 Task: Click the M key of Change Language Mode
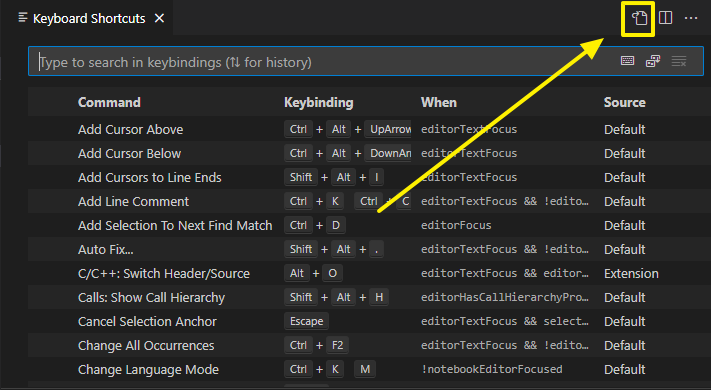(365, 370)
